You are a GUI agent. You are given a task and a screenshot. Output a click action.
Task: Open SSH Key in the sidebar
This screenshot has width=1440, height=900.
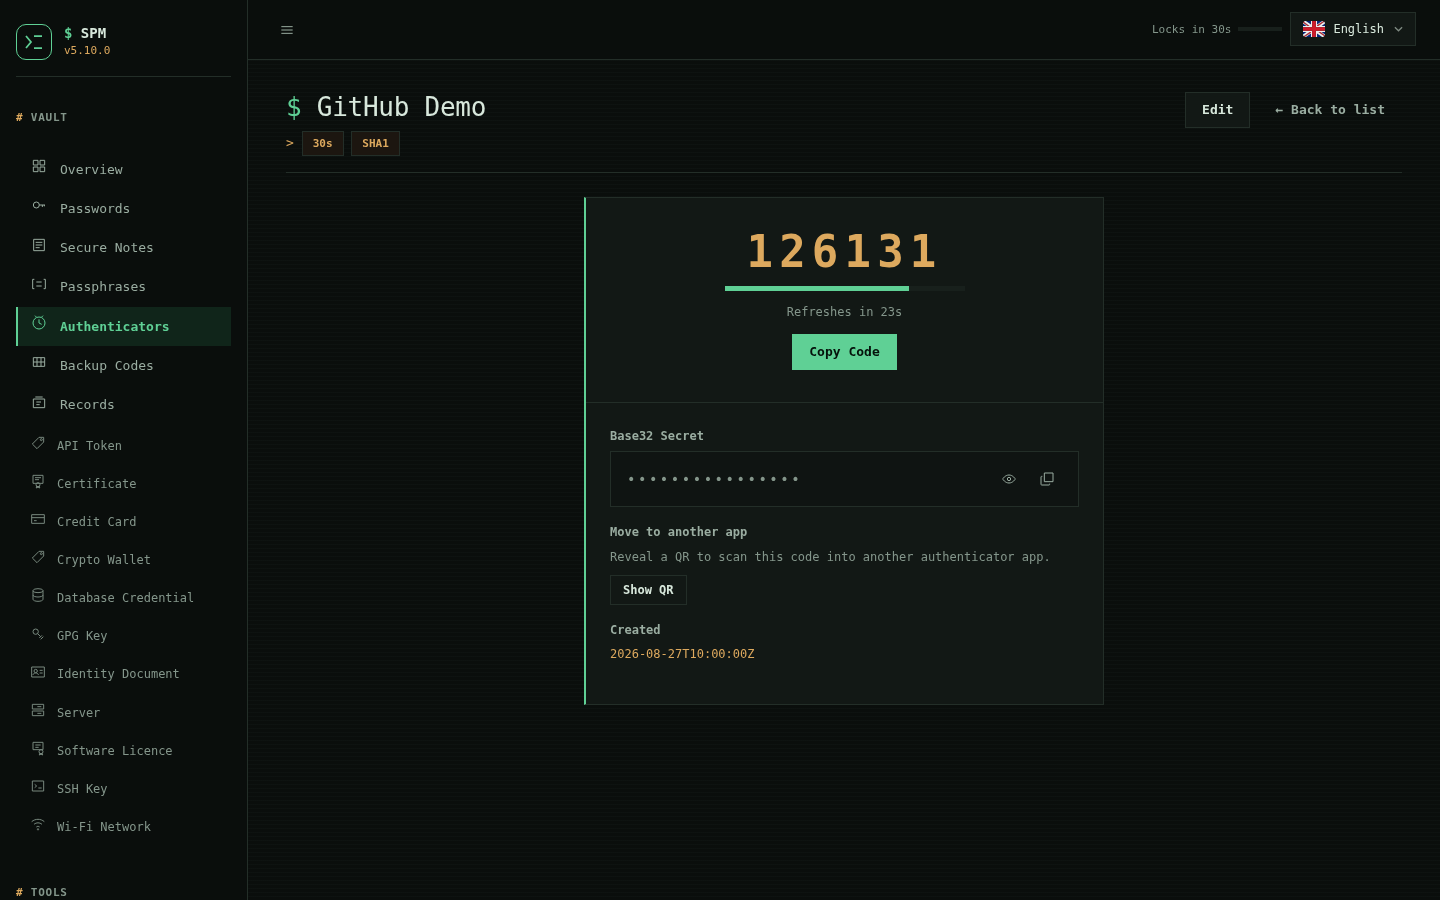tap(124, 787)
